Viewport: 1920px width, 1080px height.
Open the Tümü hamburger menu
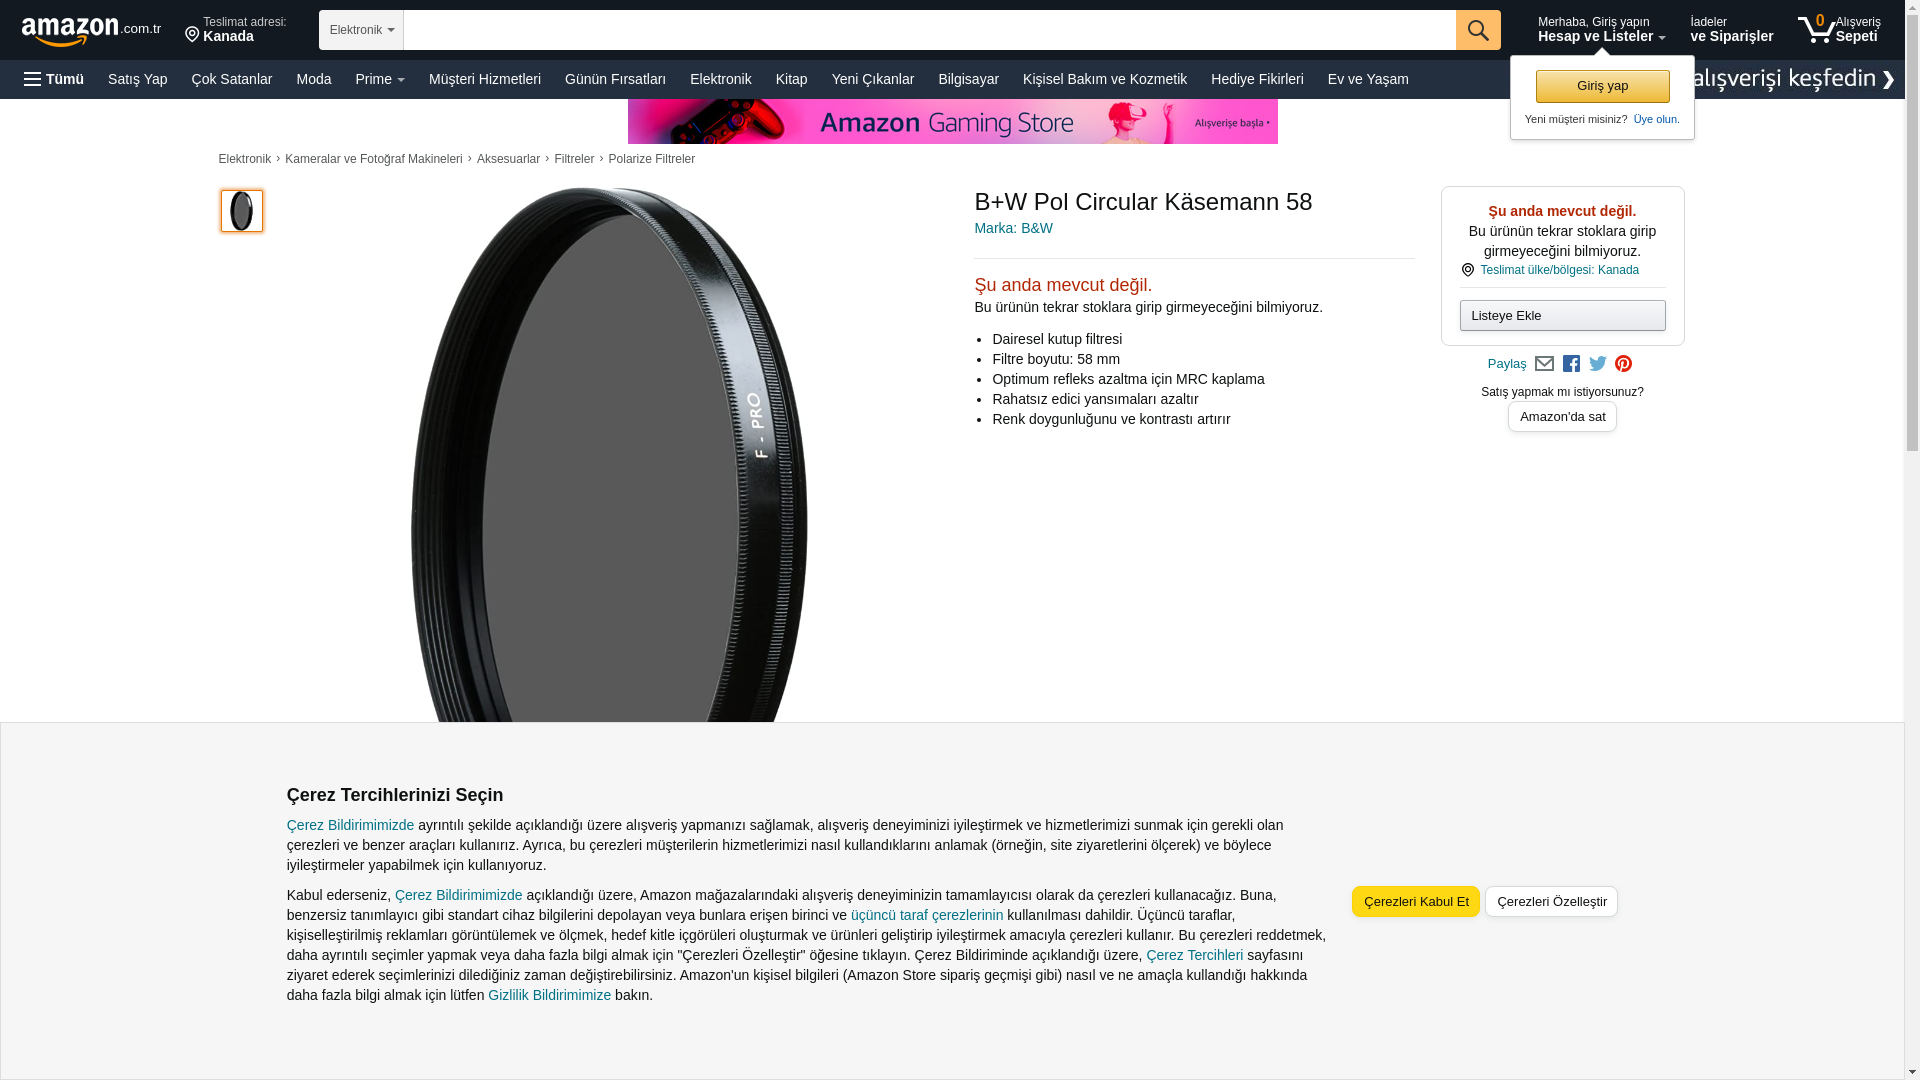(x=54, y=79)
